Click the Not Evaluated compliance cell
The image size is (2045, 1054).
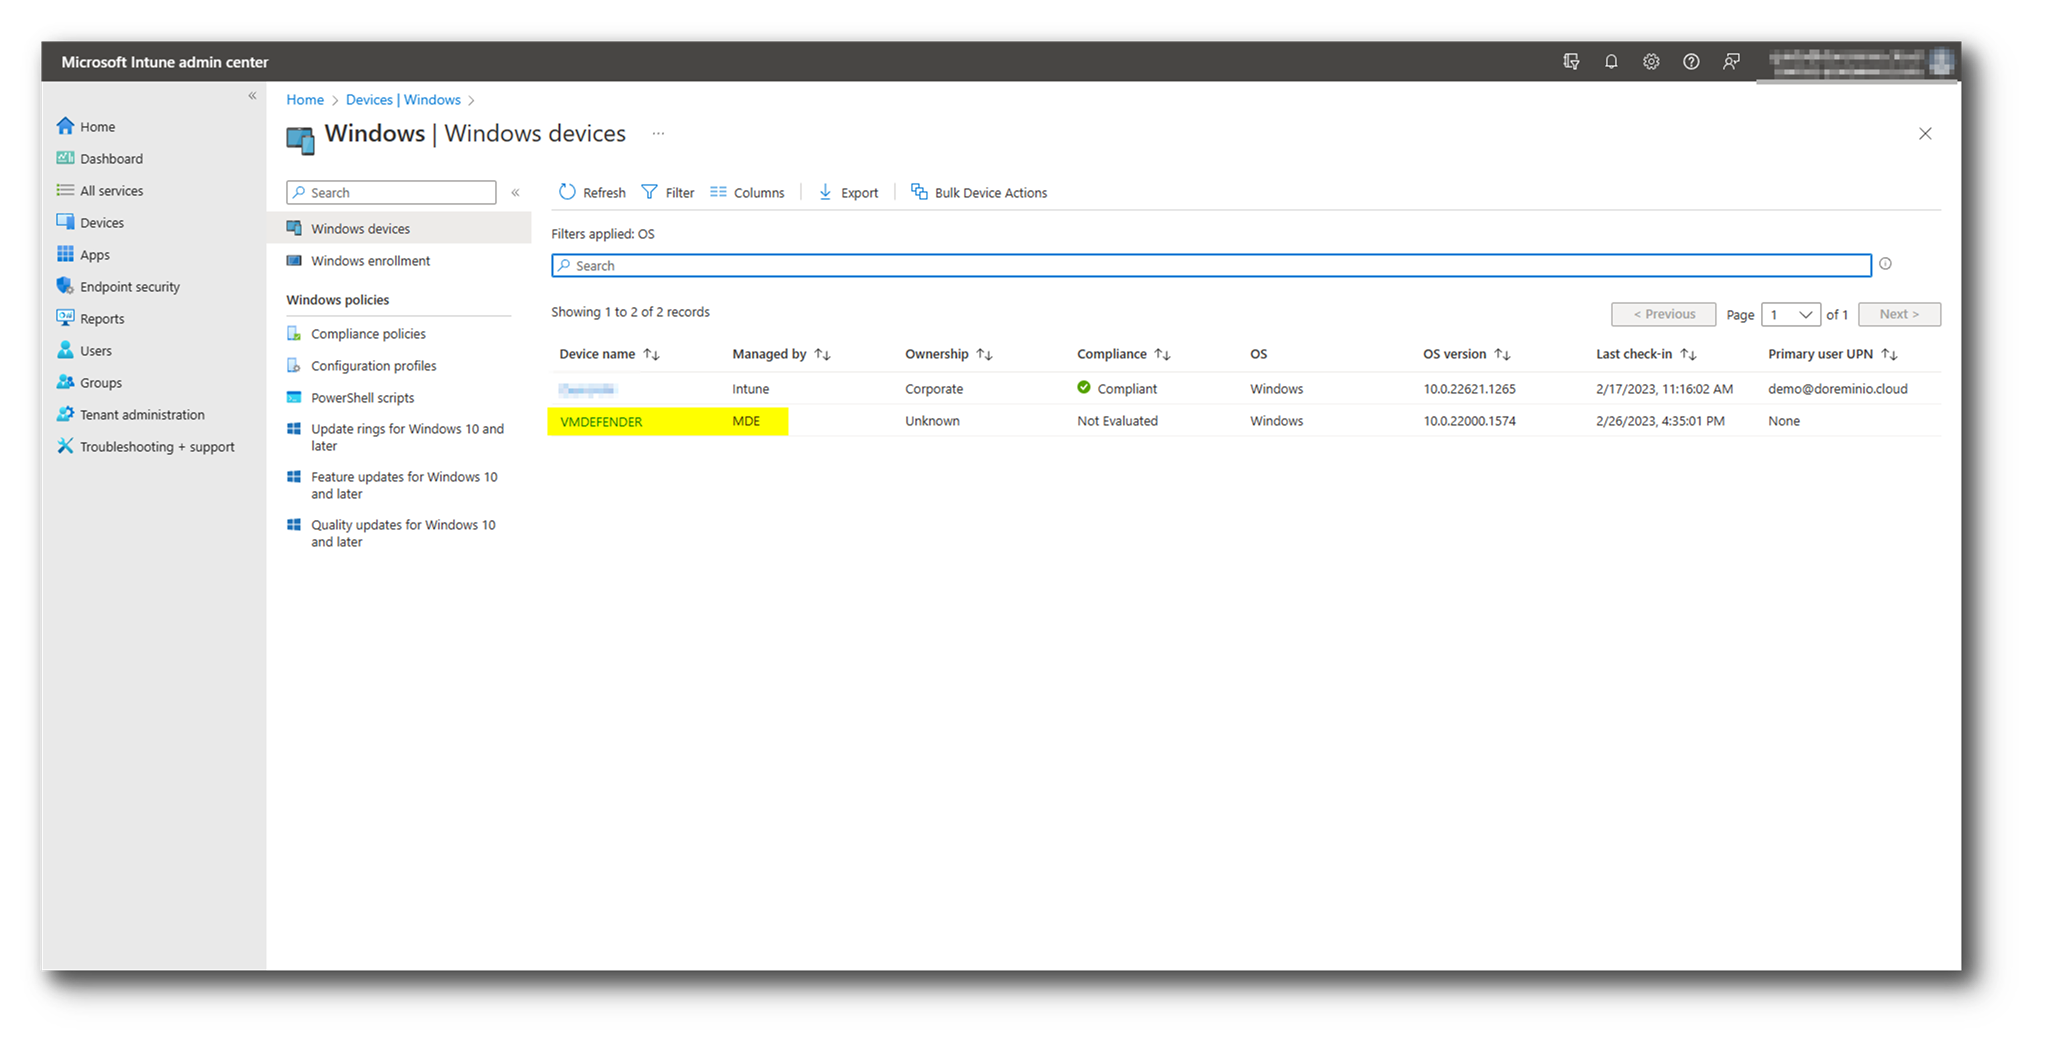[x=1117, y=421]
